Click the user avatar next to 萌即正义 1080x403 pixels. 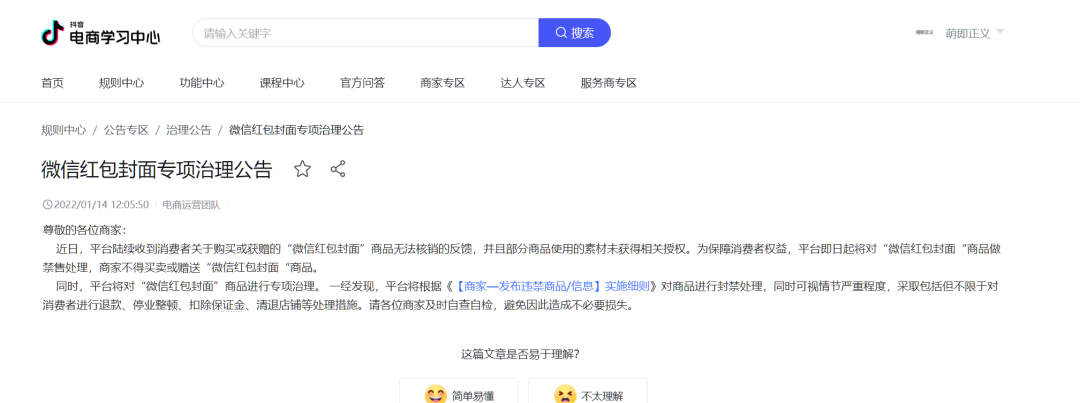pyautogui.click(x=924, y=32)
